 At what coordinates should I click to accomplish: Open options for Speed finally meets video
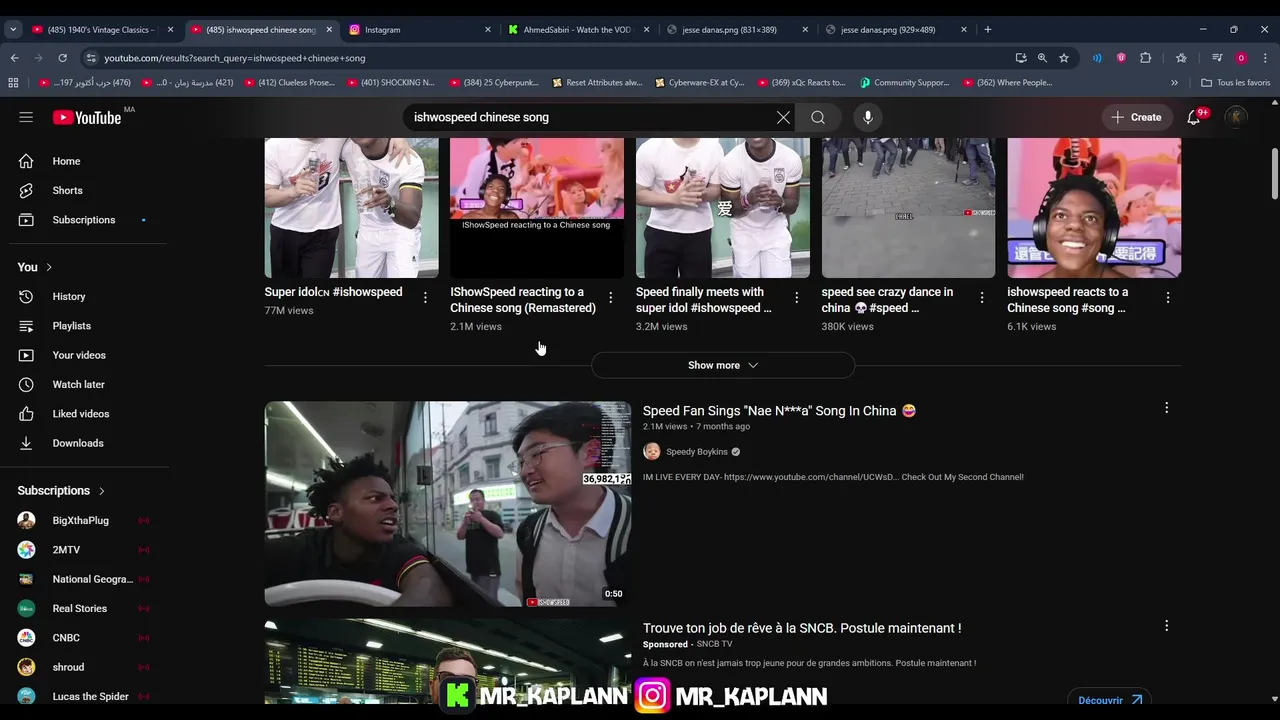pyautogui.click(x=797, y=297)
